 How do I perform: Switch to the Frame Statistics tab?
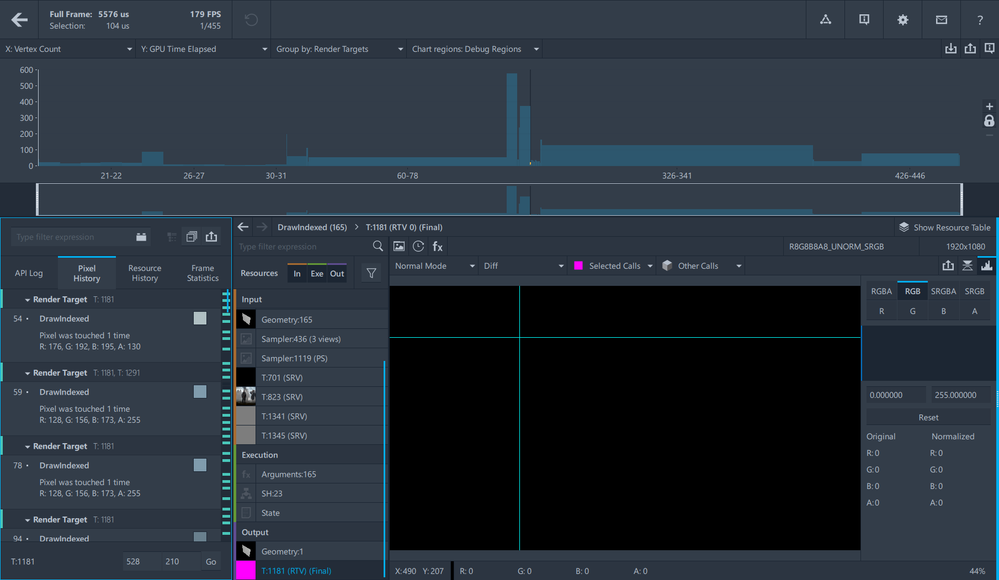click(203, 273)
